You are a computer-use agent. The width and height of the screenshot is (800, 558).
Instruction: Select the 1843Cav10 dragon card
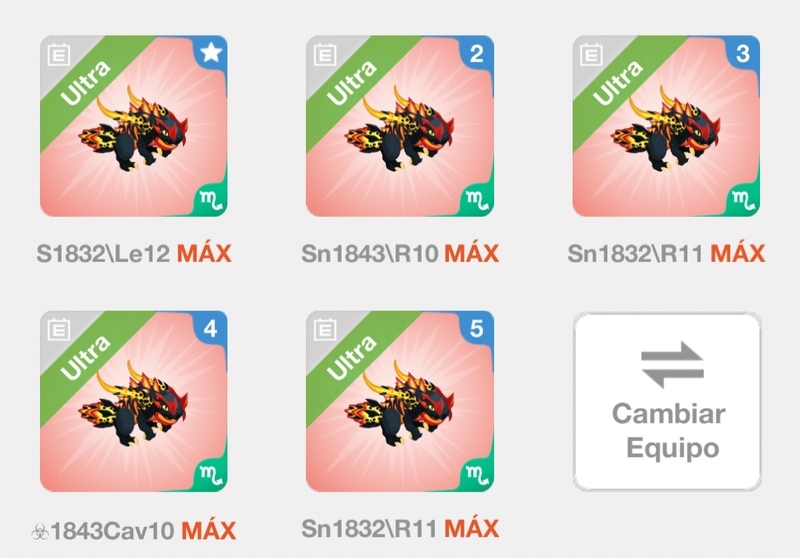(134, 401)
